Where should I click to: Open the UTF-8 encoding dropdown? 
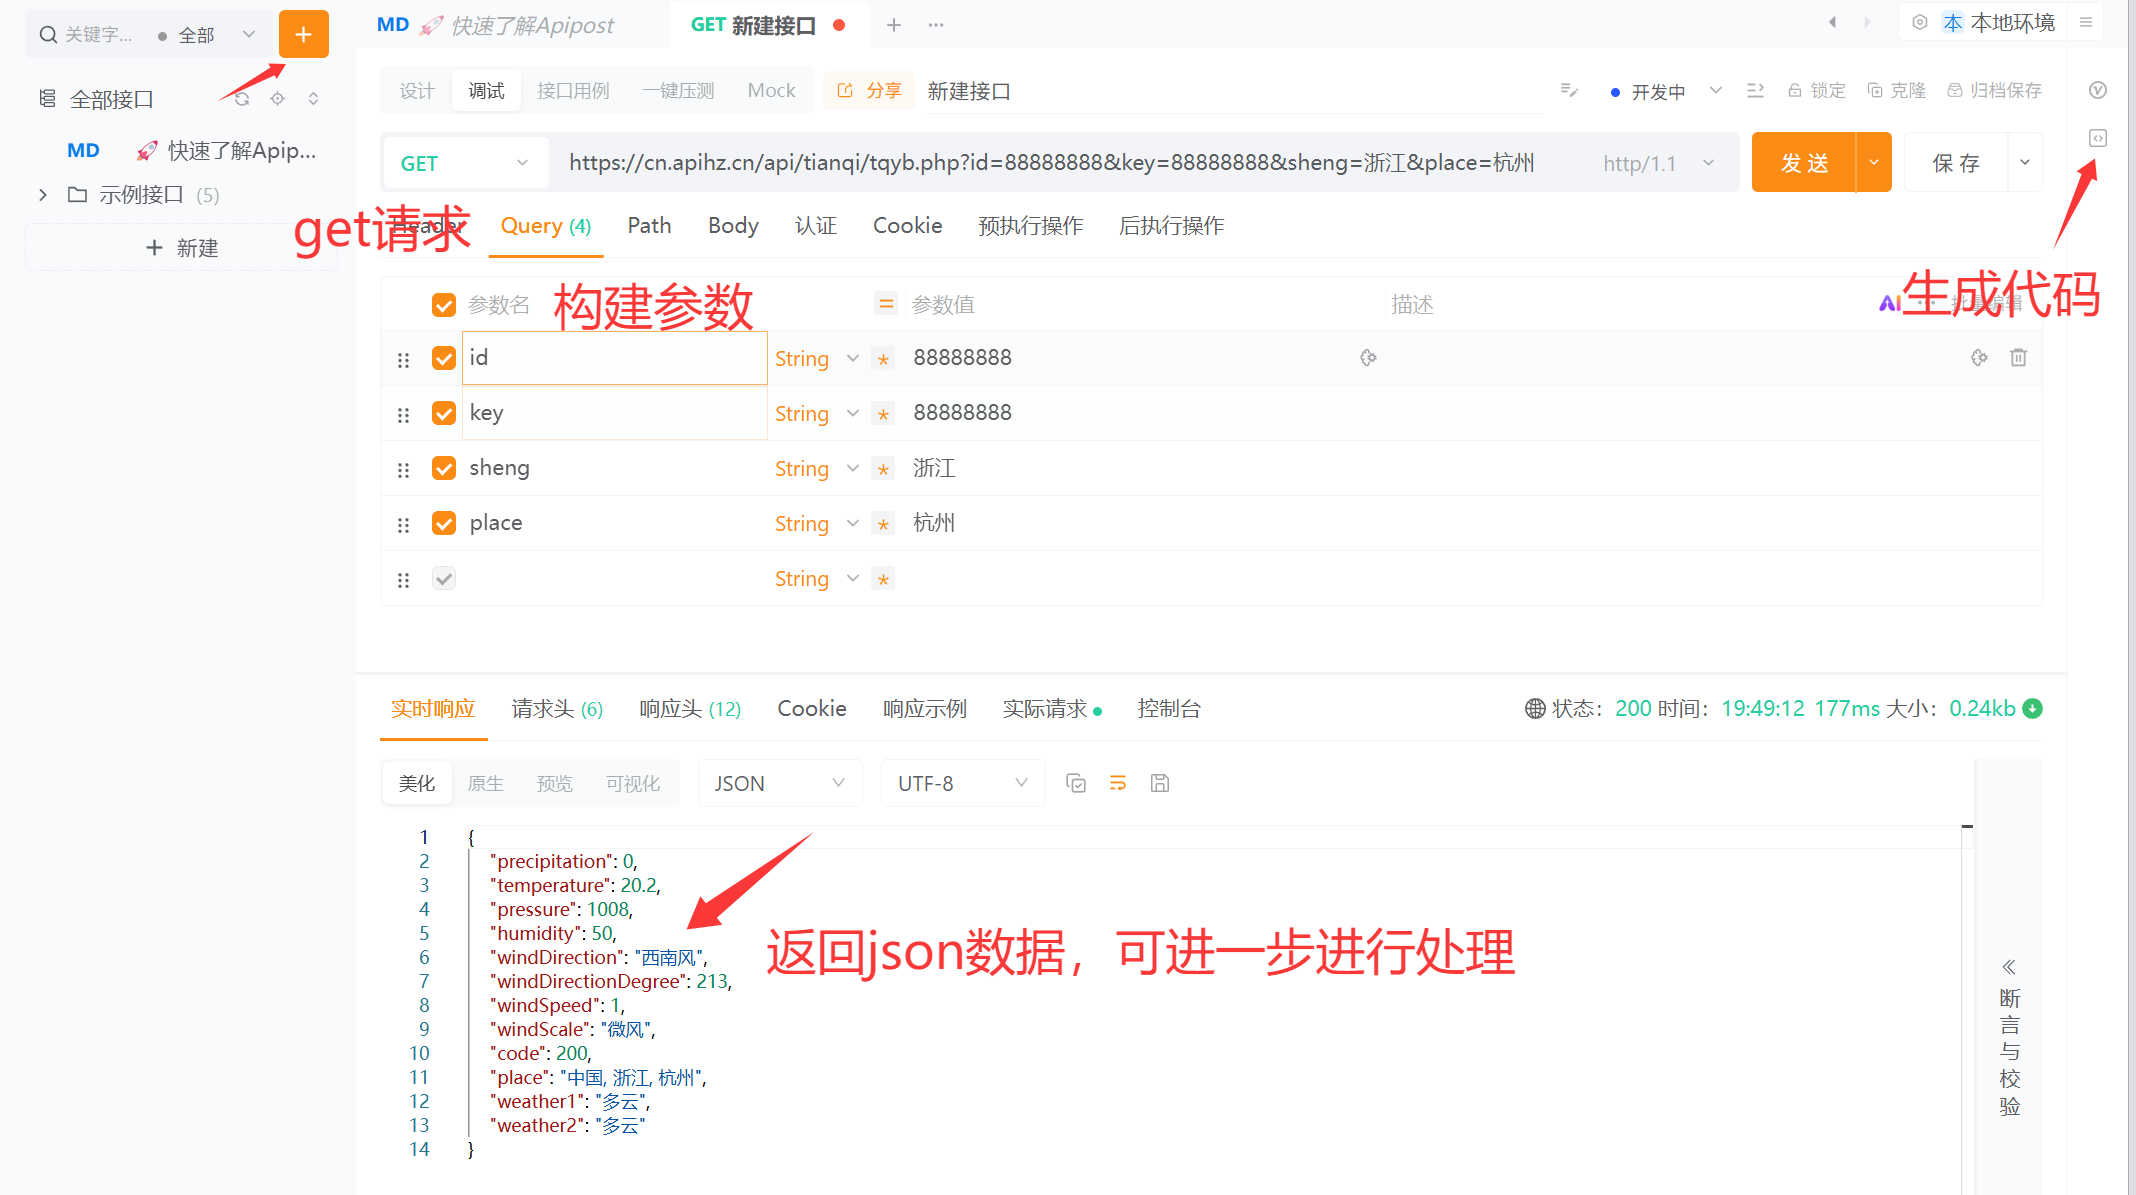point(962,783)
